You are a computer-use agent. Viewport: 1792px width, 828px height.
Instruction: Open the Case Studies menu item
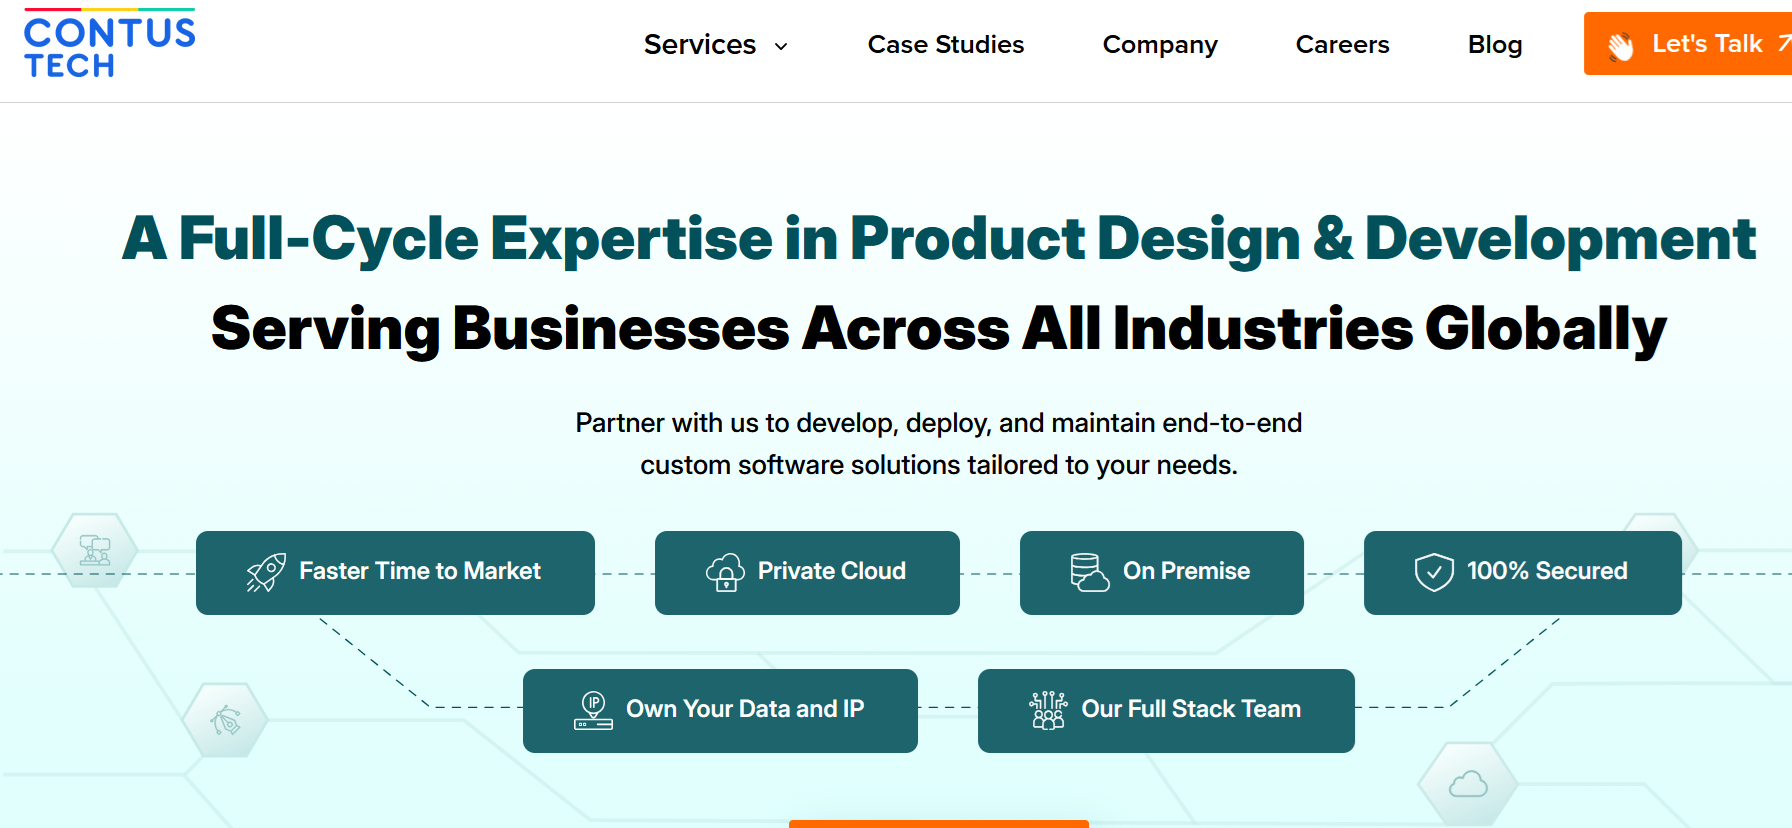[x=945, y=45]
